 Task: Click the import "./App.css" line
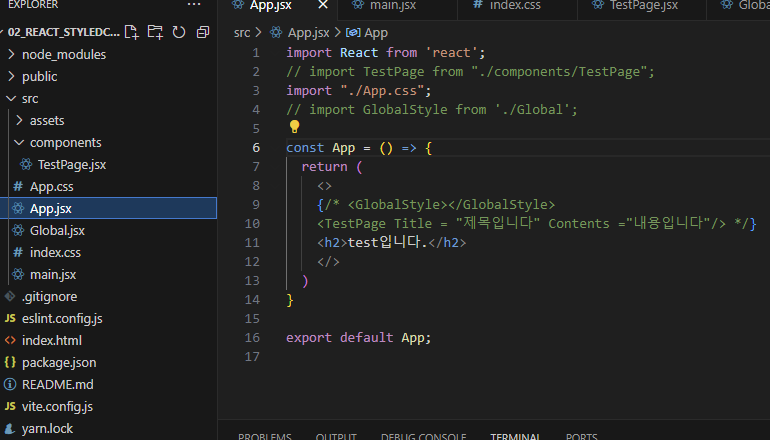358,91
